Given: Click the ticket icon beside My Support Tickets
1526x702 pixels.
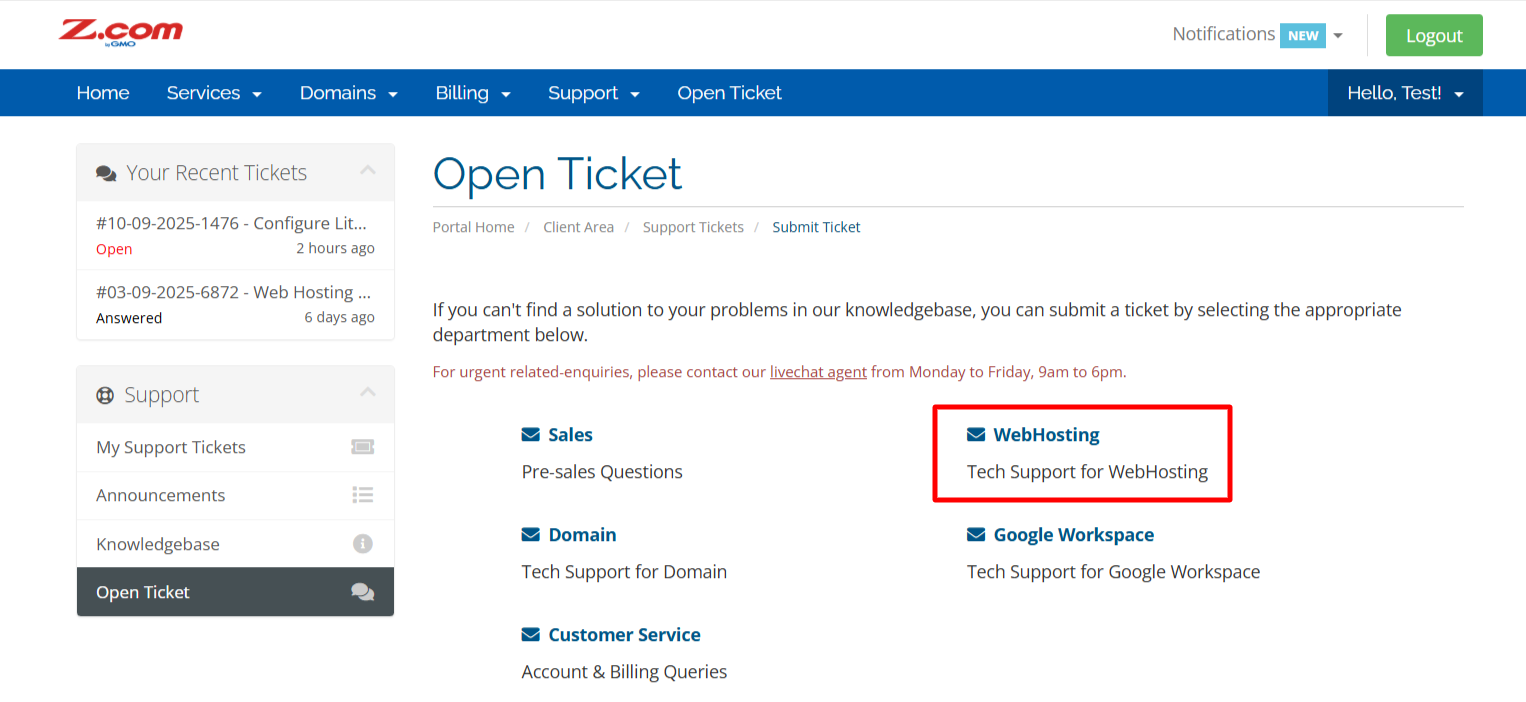Looking at the screenshot, I should [x=362, y=447].
